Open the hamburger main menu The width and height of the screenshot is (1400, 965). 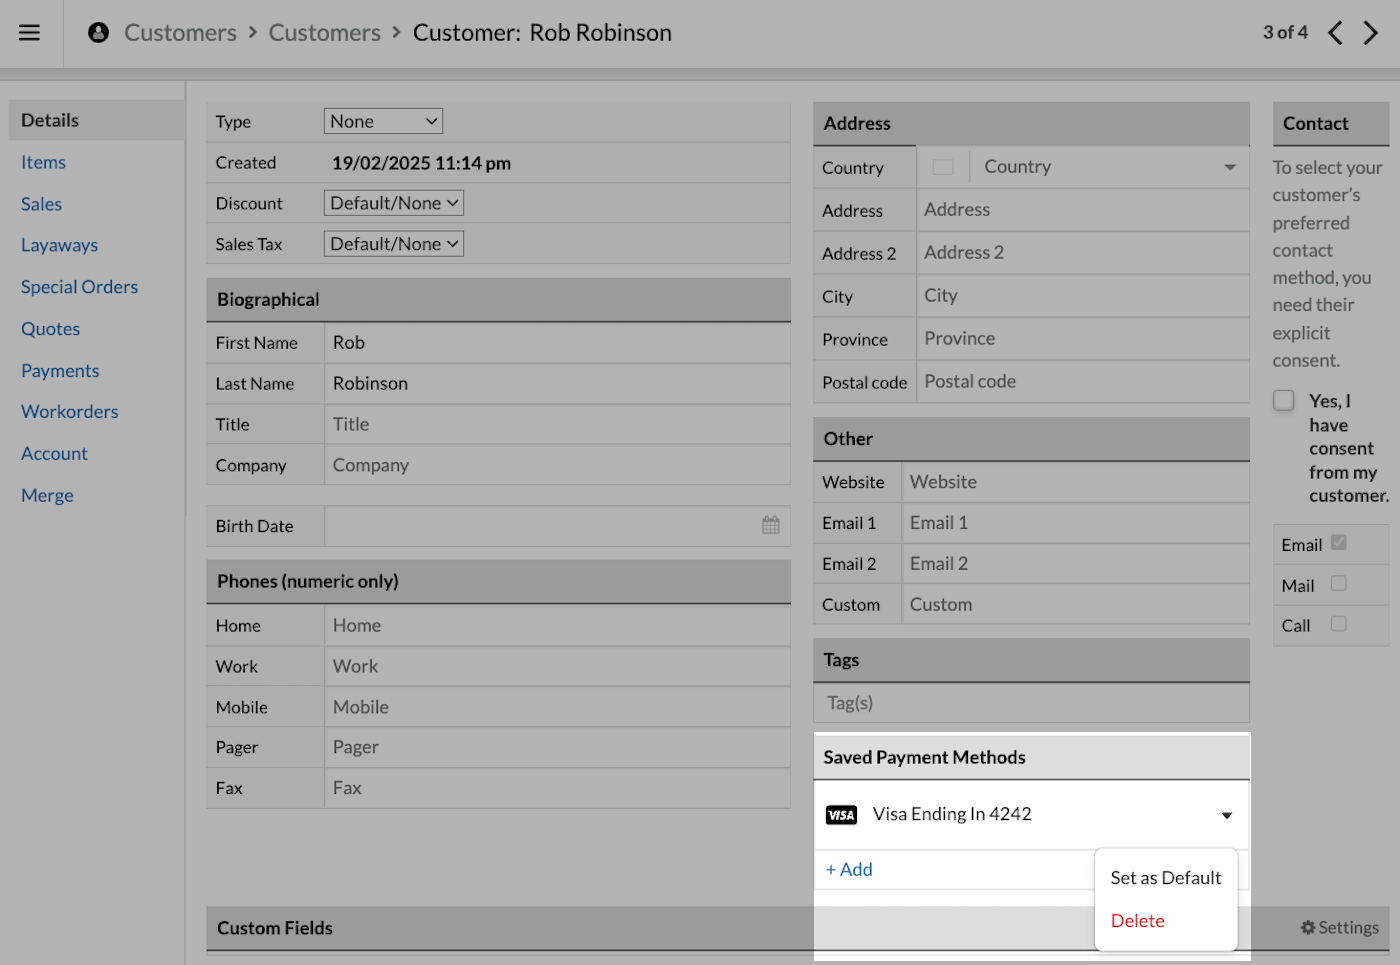[30, 33]
